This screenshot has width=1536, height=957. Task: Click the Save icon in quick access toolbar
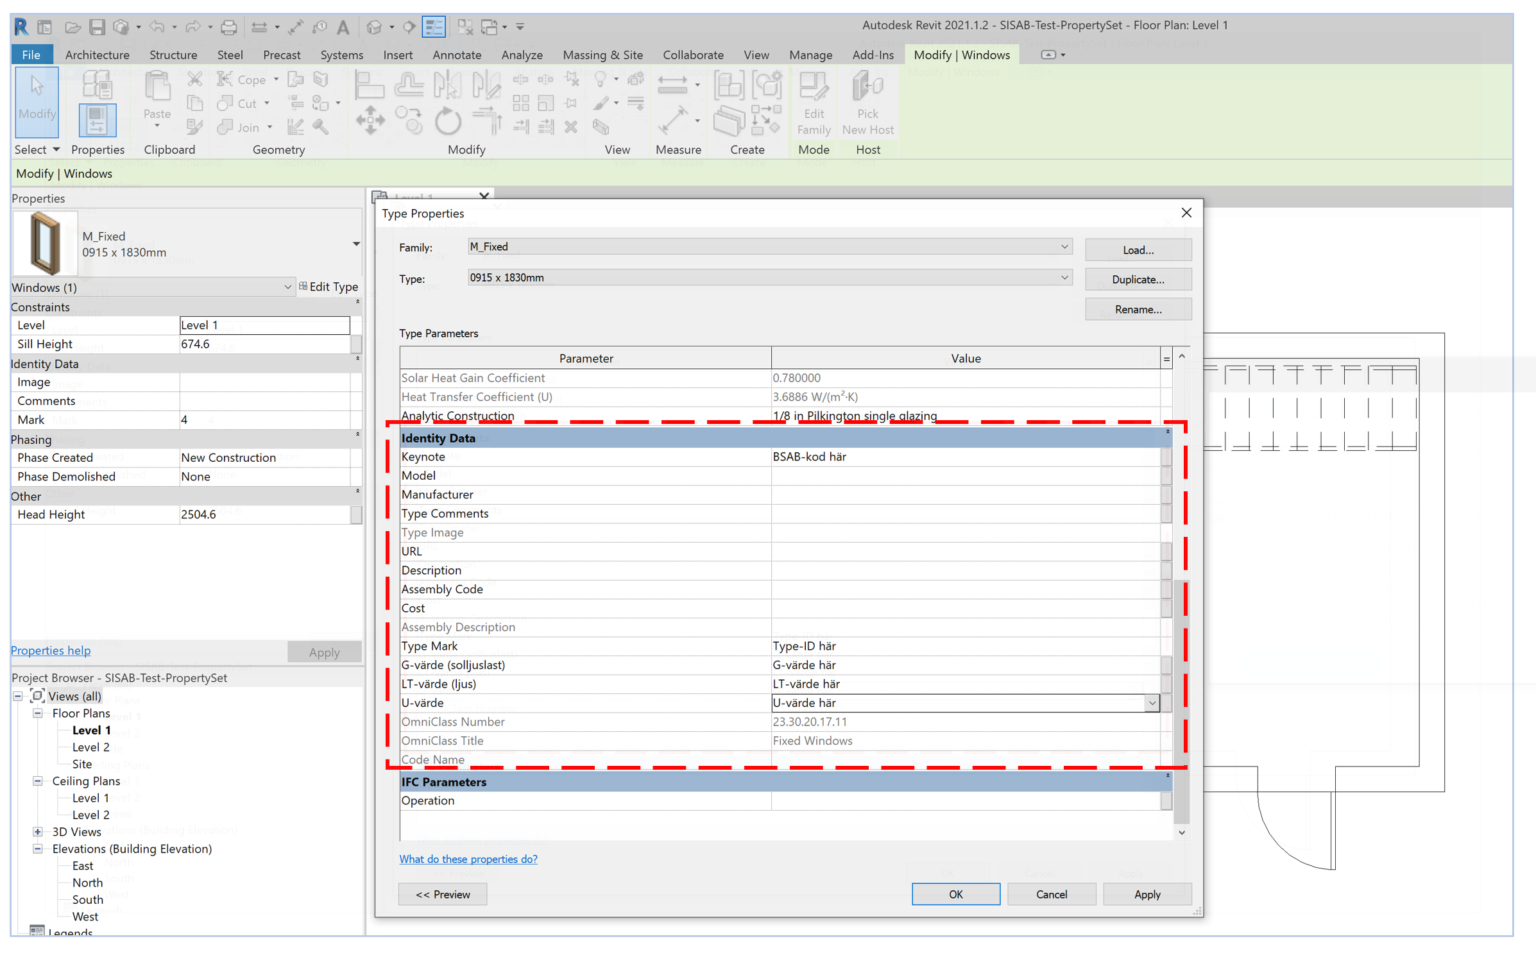97,27
